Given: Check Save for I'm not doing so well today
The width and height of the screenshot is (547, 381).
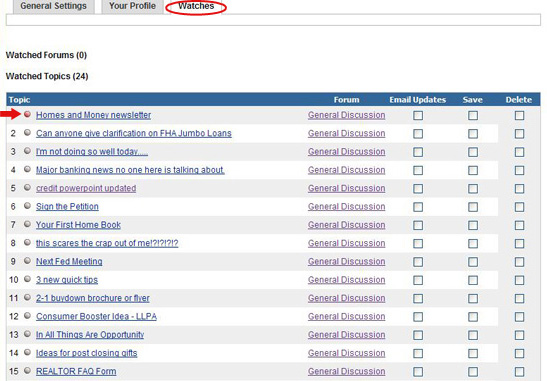Looking at the screenshot, I should (473, 152).
